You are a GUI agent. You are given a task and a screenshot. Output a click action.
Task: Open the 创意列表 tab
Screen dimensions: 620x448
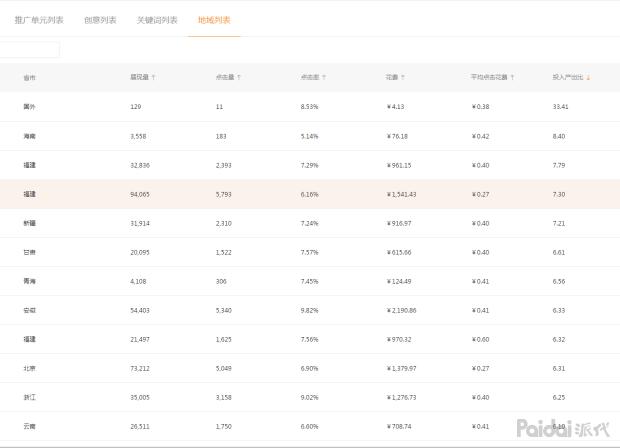(x=100, y=20)
